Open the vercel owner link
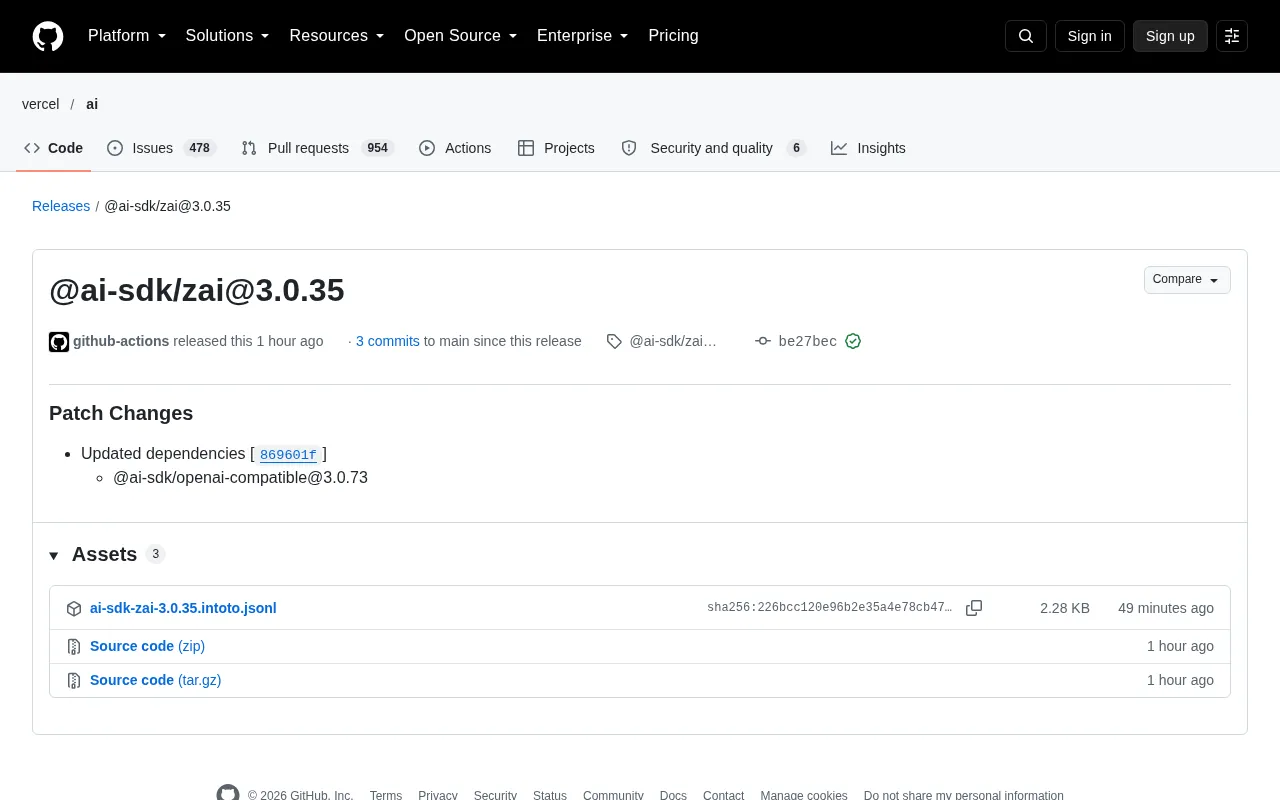Screen dimensions: 1280x800 click(41, 104)
